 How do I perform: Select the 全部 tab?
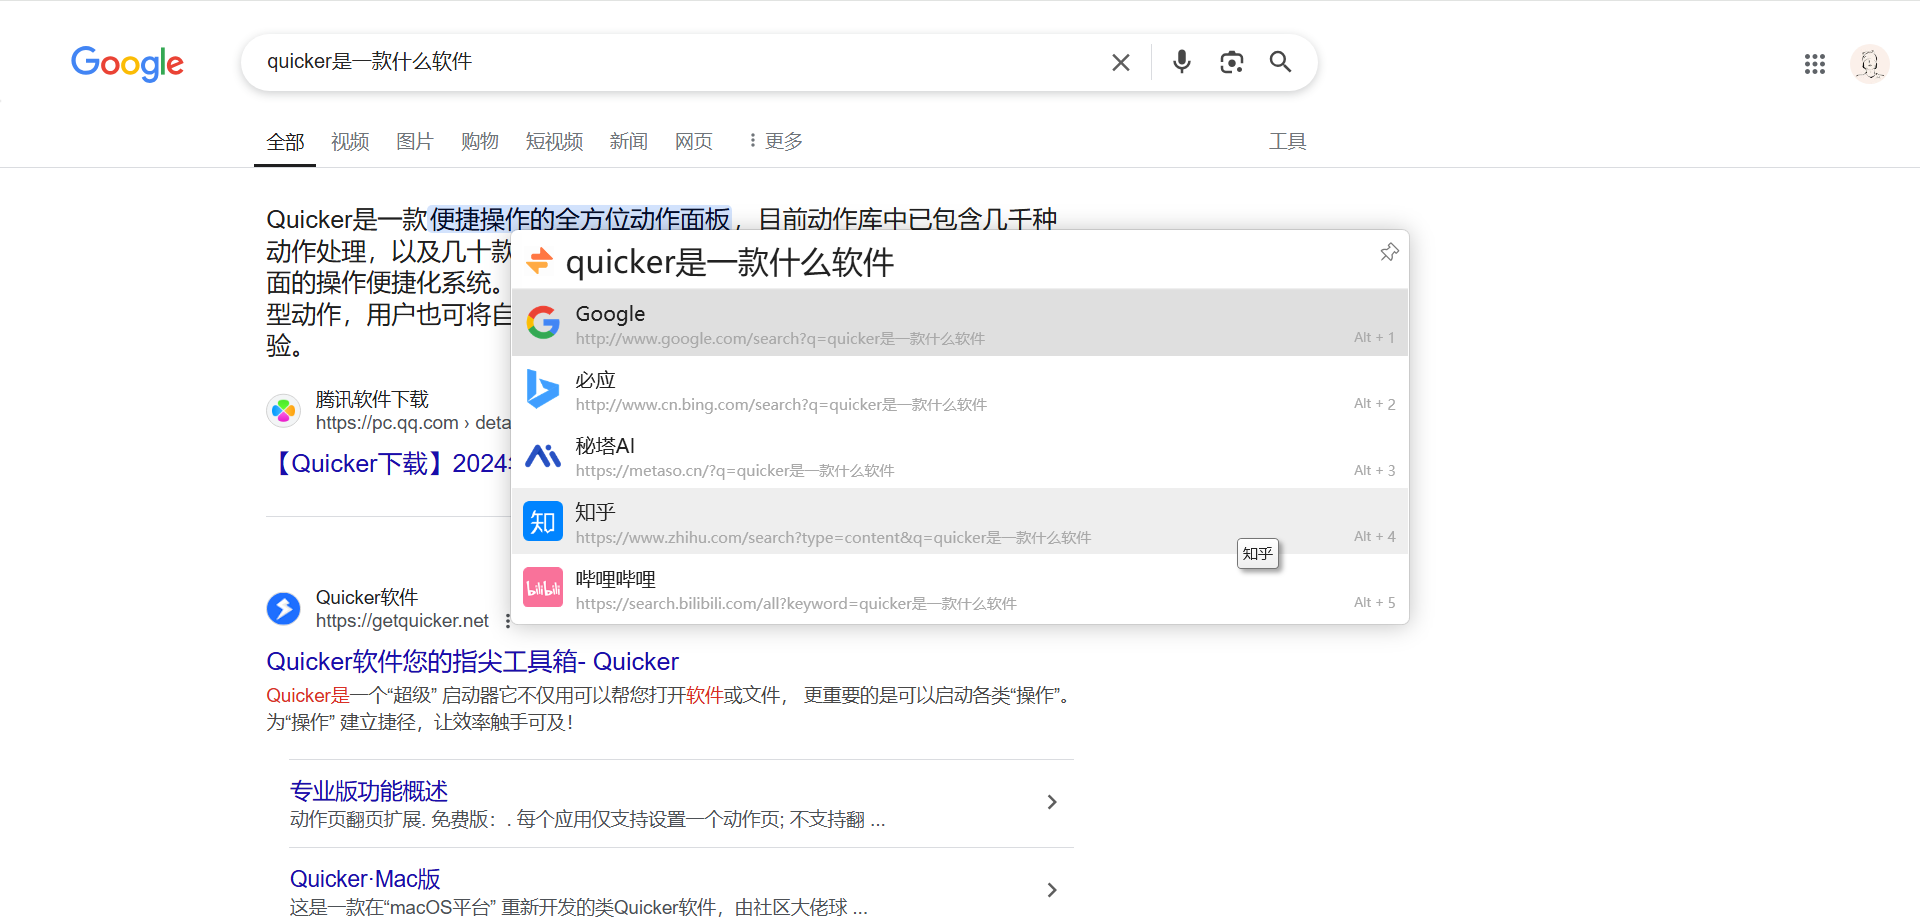(x=285, y=142)
